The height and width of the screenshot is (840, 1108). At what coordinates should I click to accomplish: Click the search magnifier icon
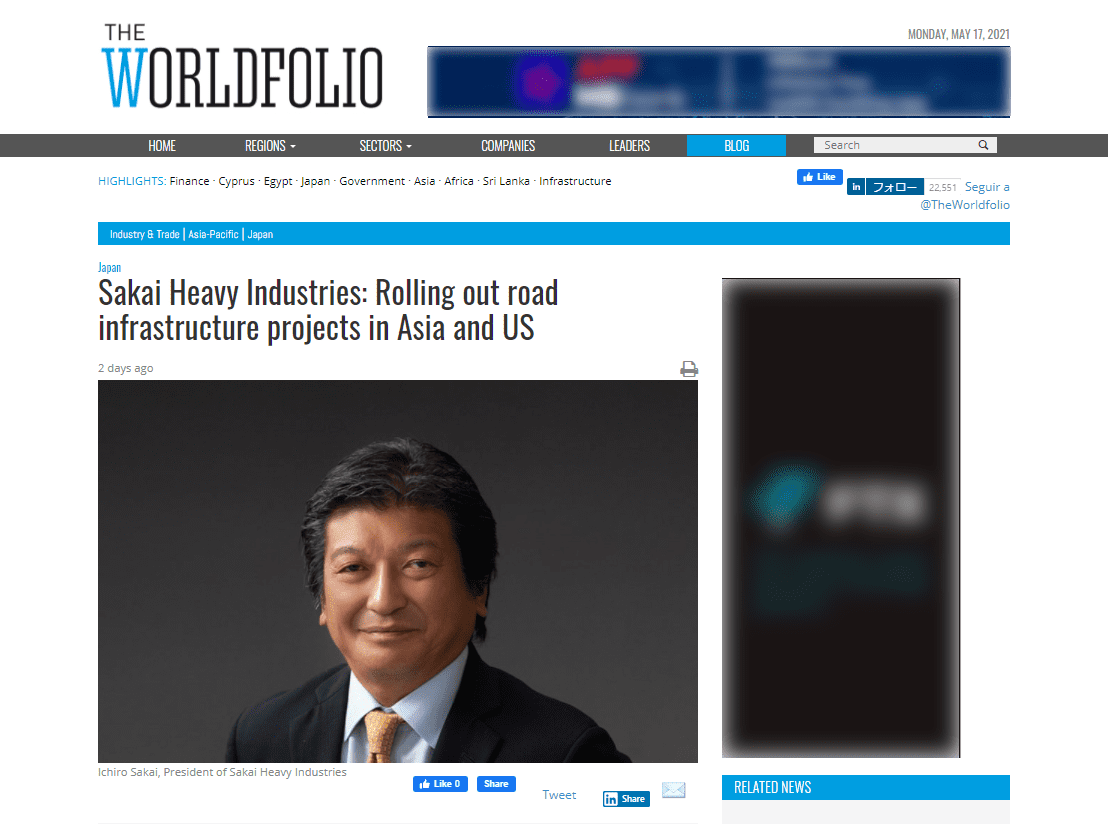coord(983,145)
